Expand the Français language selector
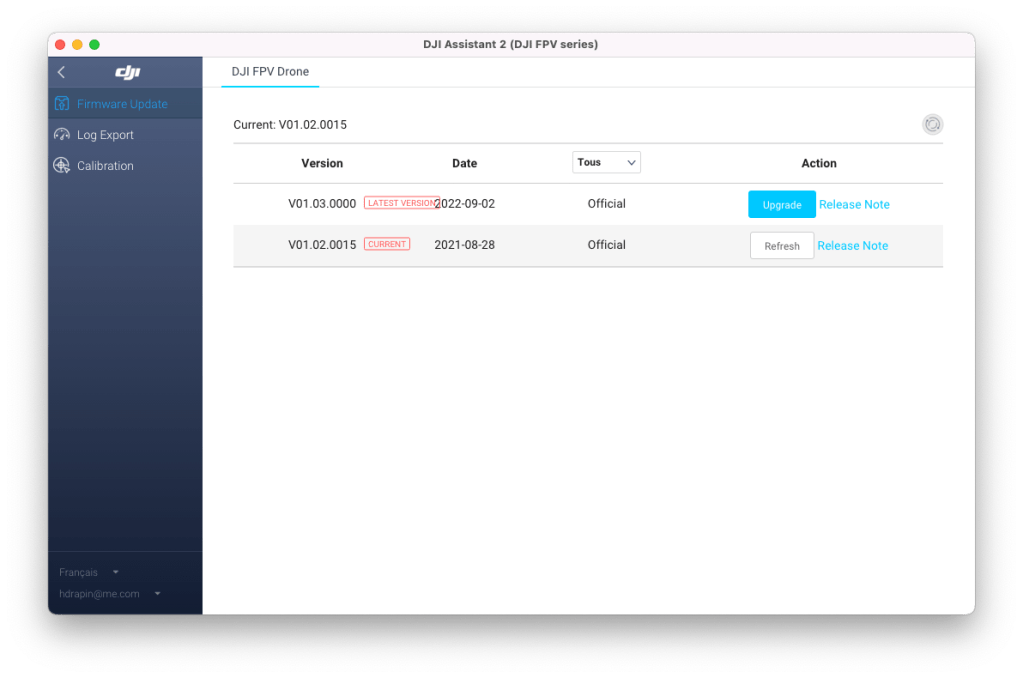The height and width of the screenshot is (678, 1023). point(88,572)
